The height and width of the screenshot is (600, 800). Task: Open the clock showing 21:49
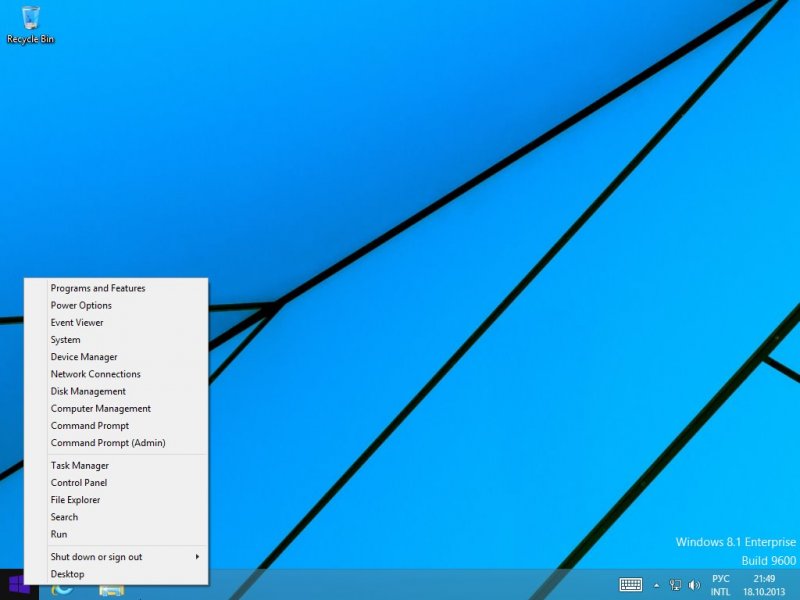[764, 585]
